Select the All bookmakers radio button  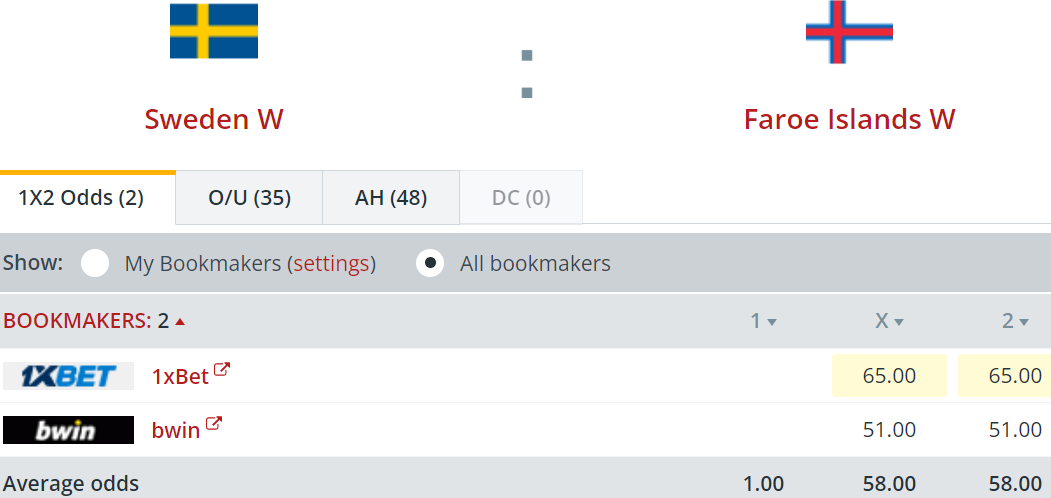click(430, 264)
